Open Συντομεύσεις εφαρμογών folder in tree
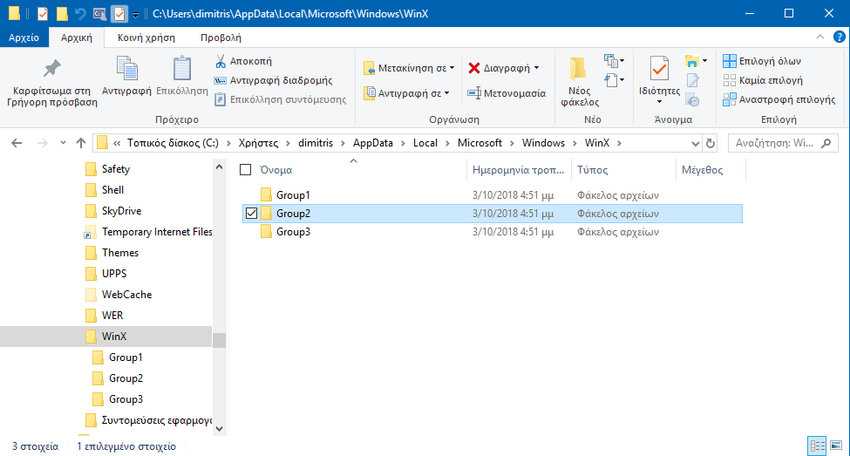The image size is (850, 456). point(157,420)
